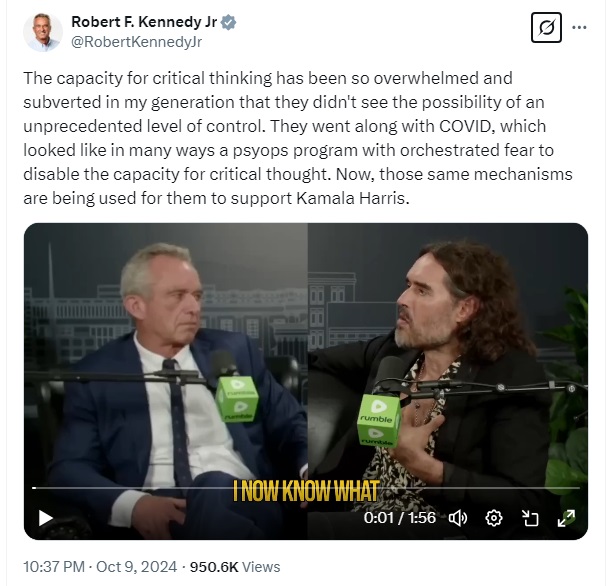This screenshot has width=613, height=586.
Task: Click the Robert F. Kennedy Jr display name
Action: (144, 22)
